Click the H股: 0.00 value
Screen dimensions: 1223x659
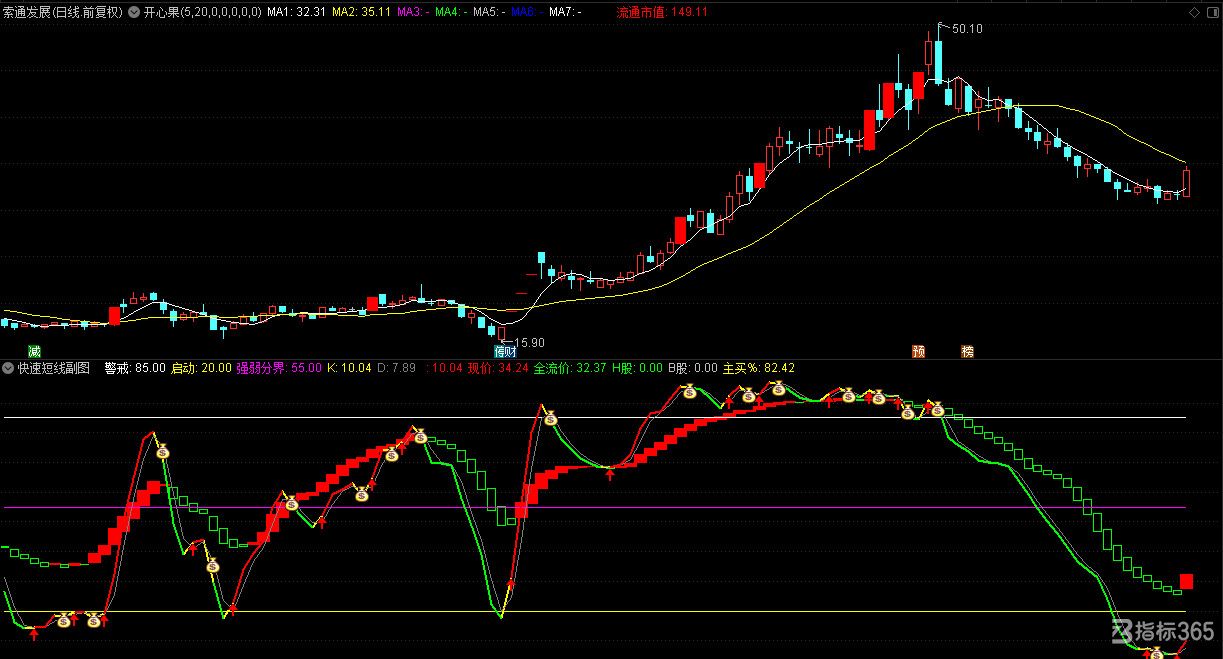tap(637, 368)
